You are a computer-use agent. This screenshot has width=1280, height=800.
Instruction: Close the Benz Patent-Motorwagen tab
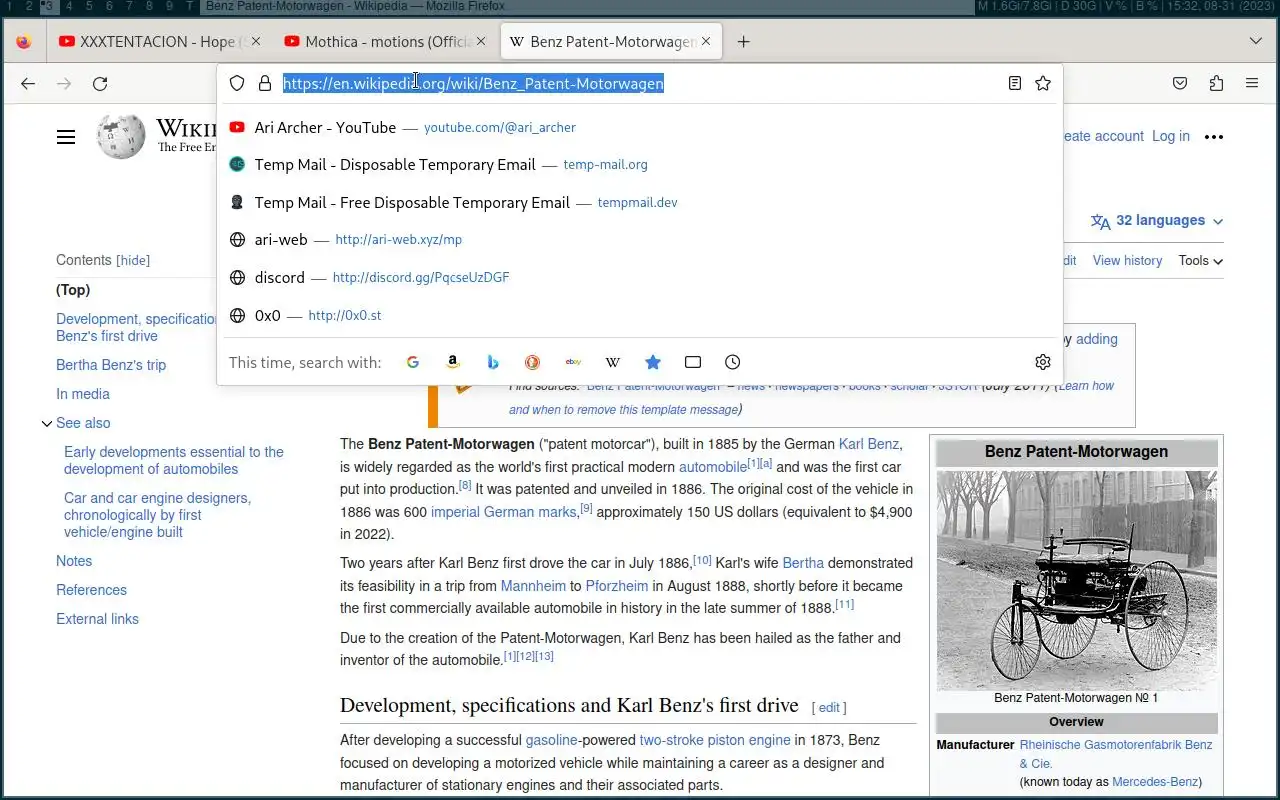tap(706, 42)
